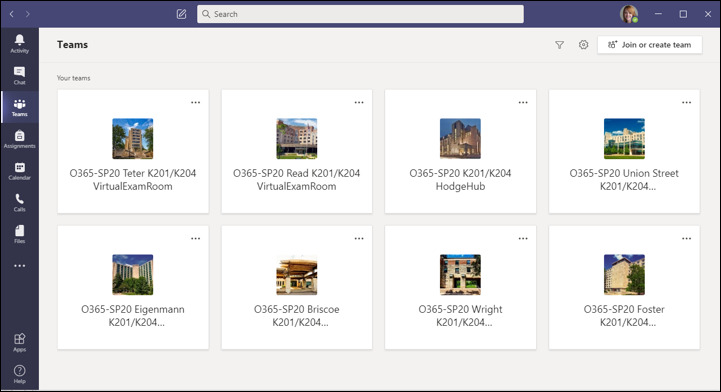Click in the Search box

coord(360,14)
